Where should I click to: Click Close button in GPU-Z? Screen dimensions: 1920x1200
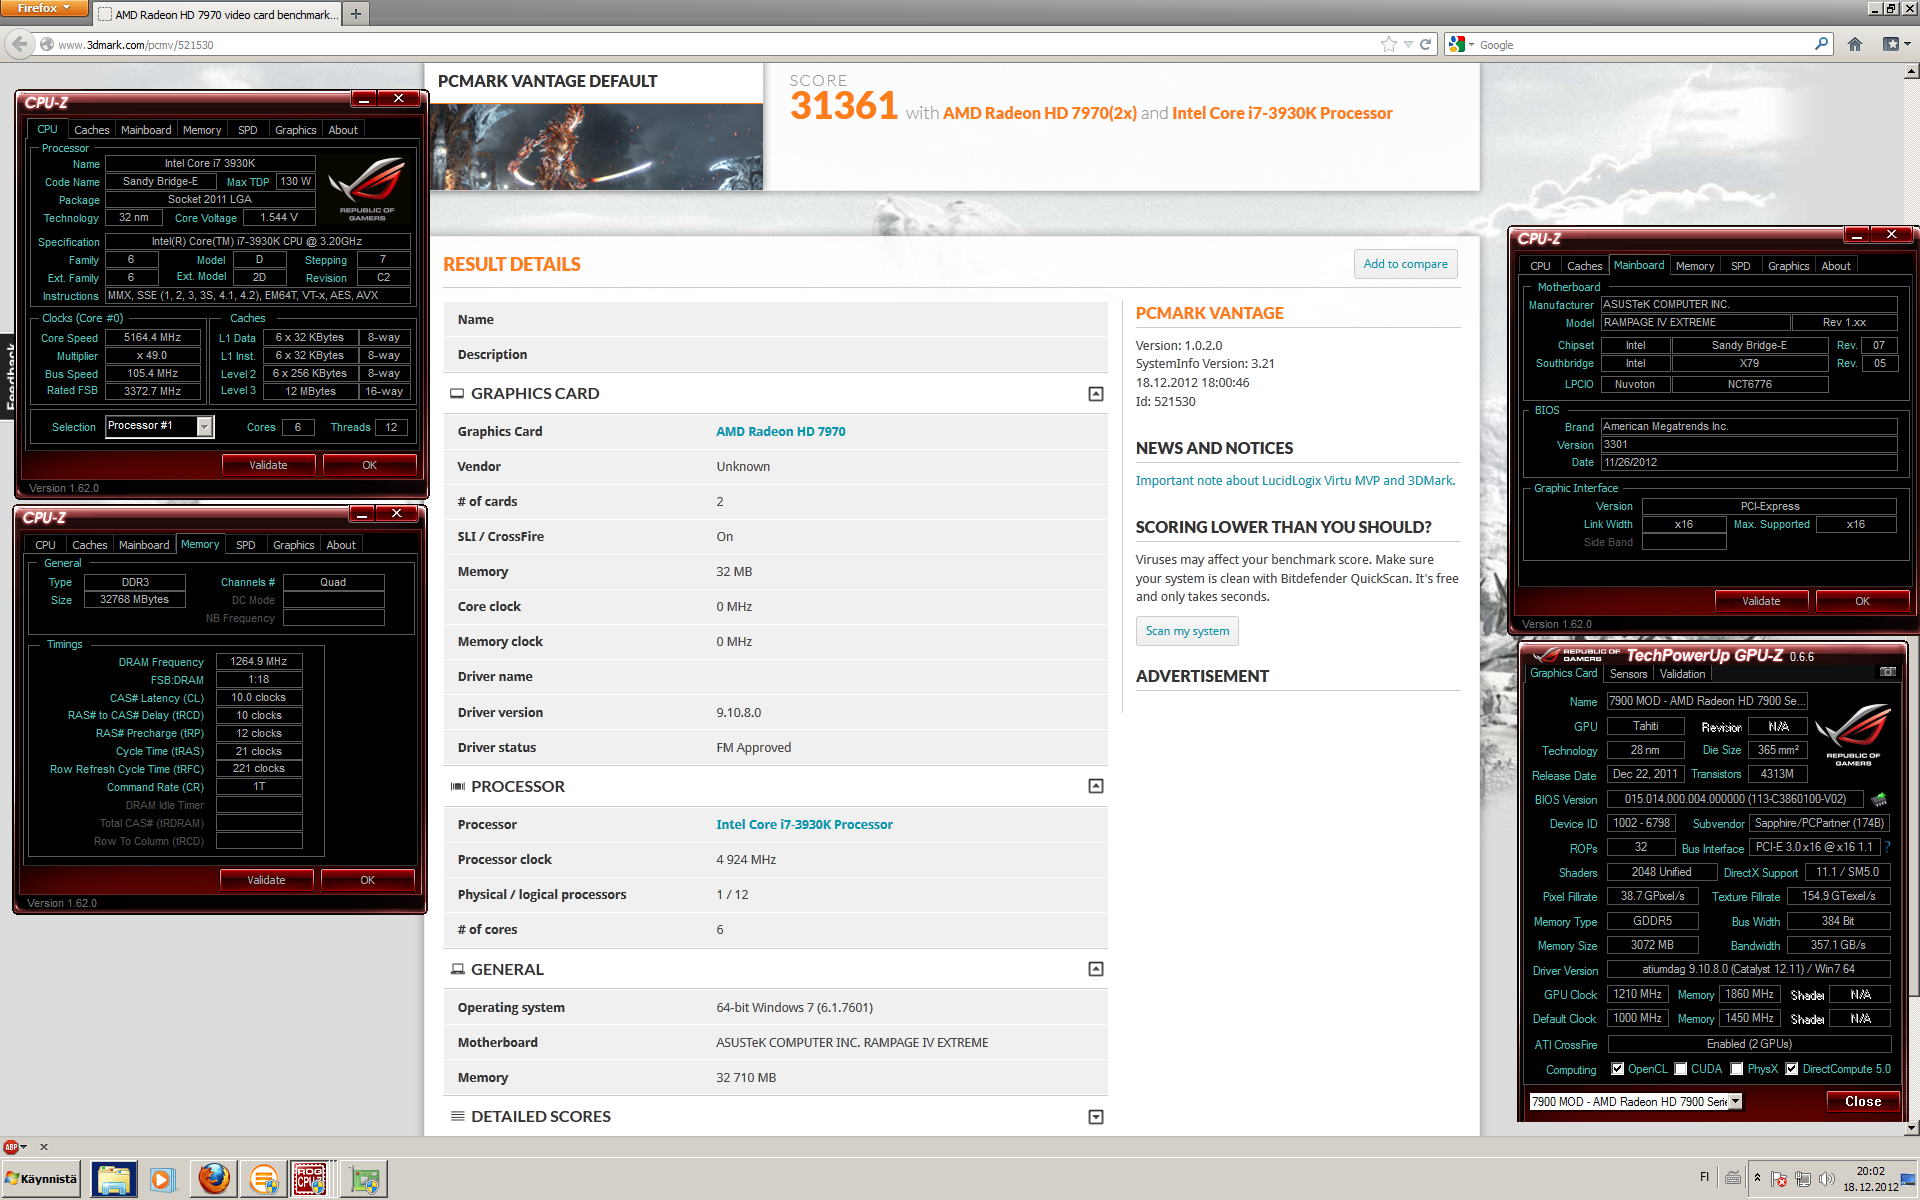coord(1862,1101)
